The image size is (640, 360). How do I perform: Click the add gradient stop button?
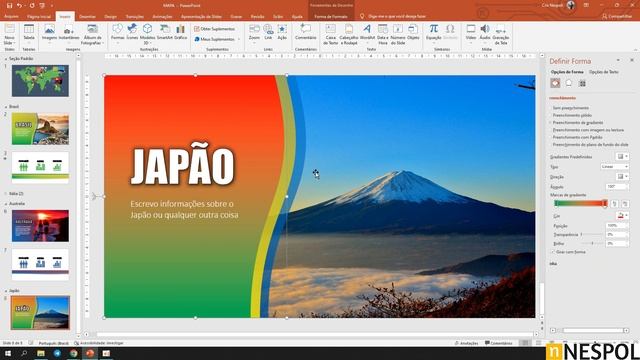(x=614, y=204)
